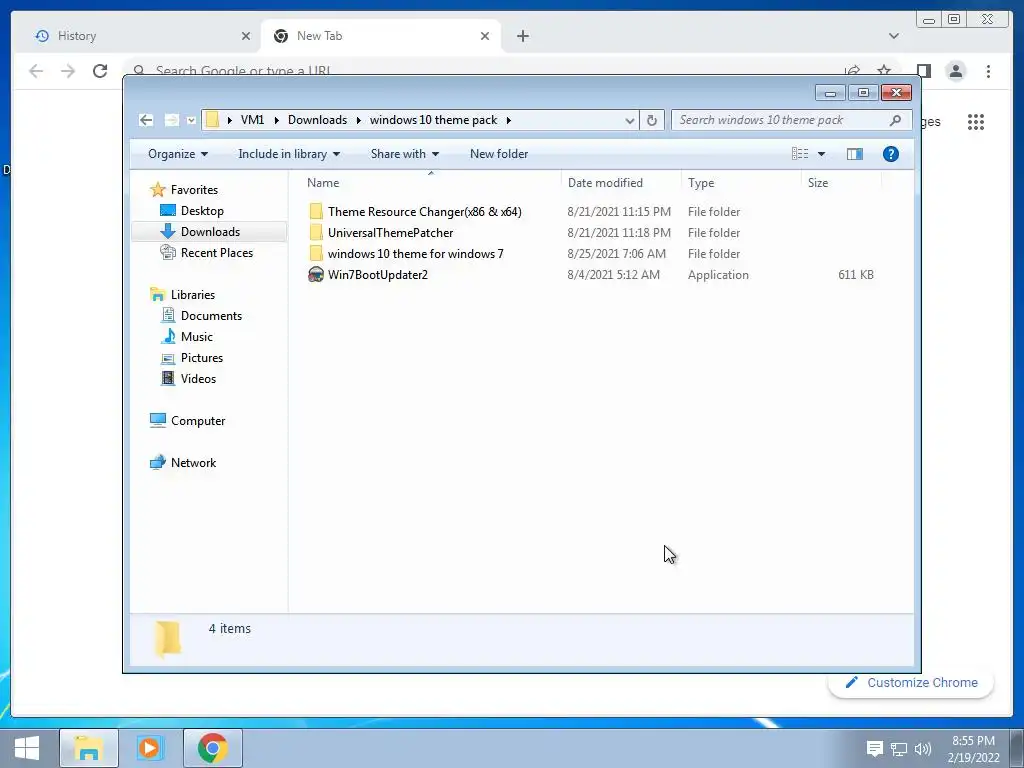
Task: Open more view options dropdown
Action: pos(822,154)
